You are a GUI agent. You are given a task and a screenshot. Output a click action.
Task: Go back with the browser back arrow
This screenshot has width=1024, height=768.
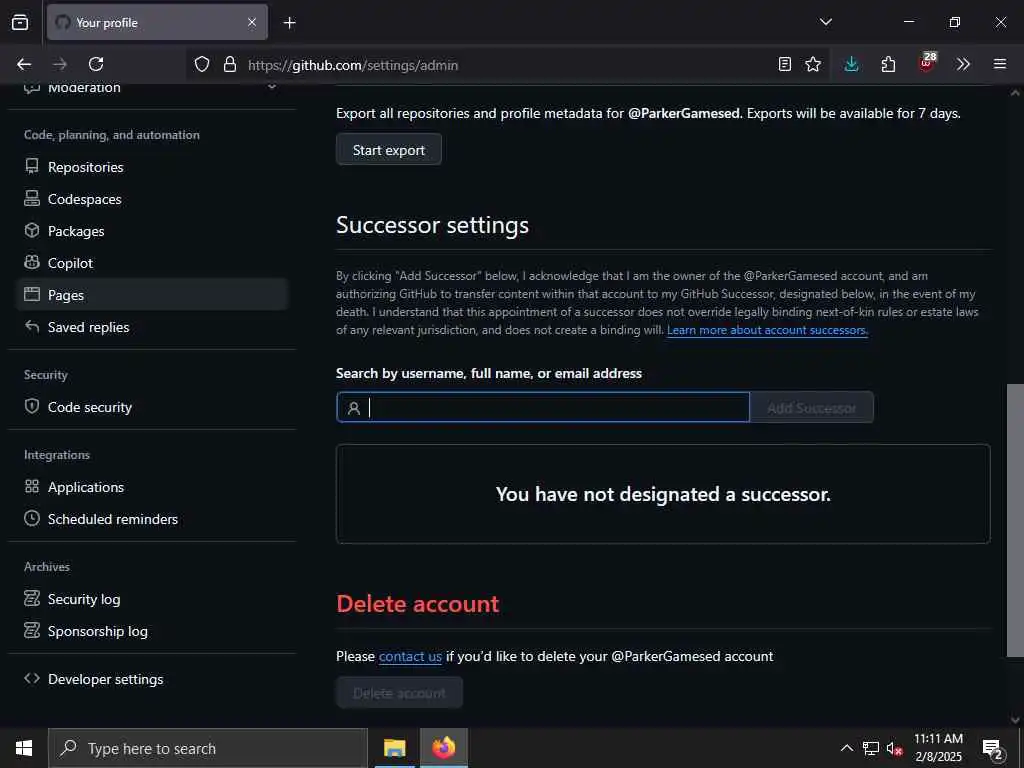click(x=24, y=64)
